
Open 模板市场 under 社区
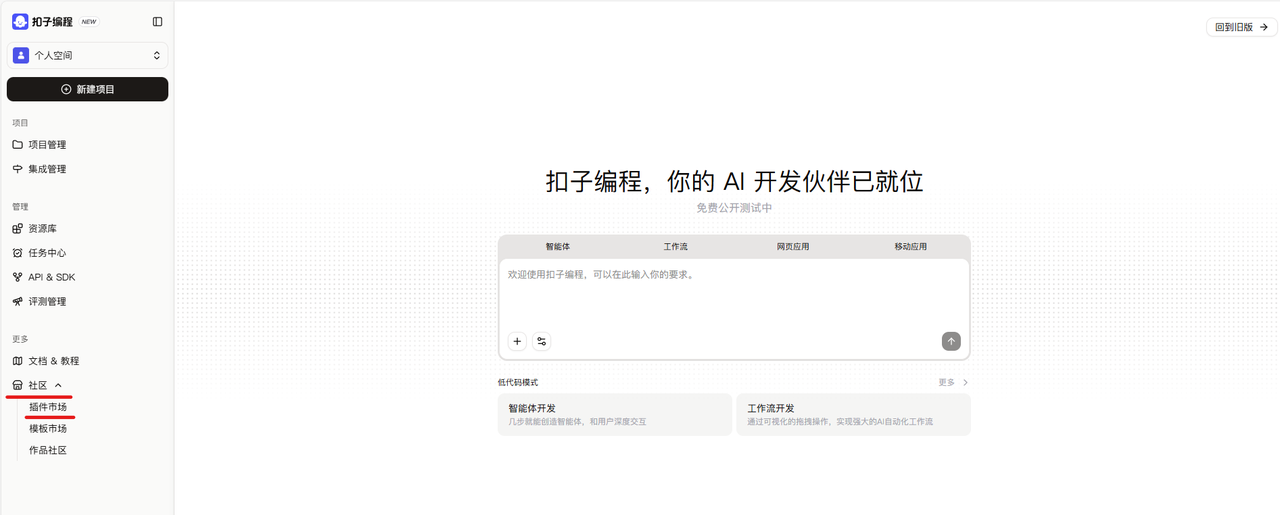coord(48,428)
